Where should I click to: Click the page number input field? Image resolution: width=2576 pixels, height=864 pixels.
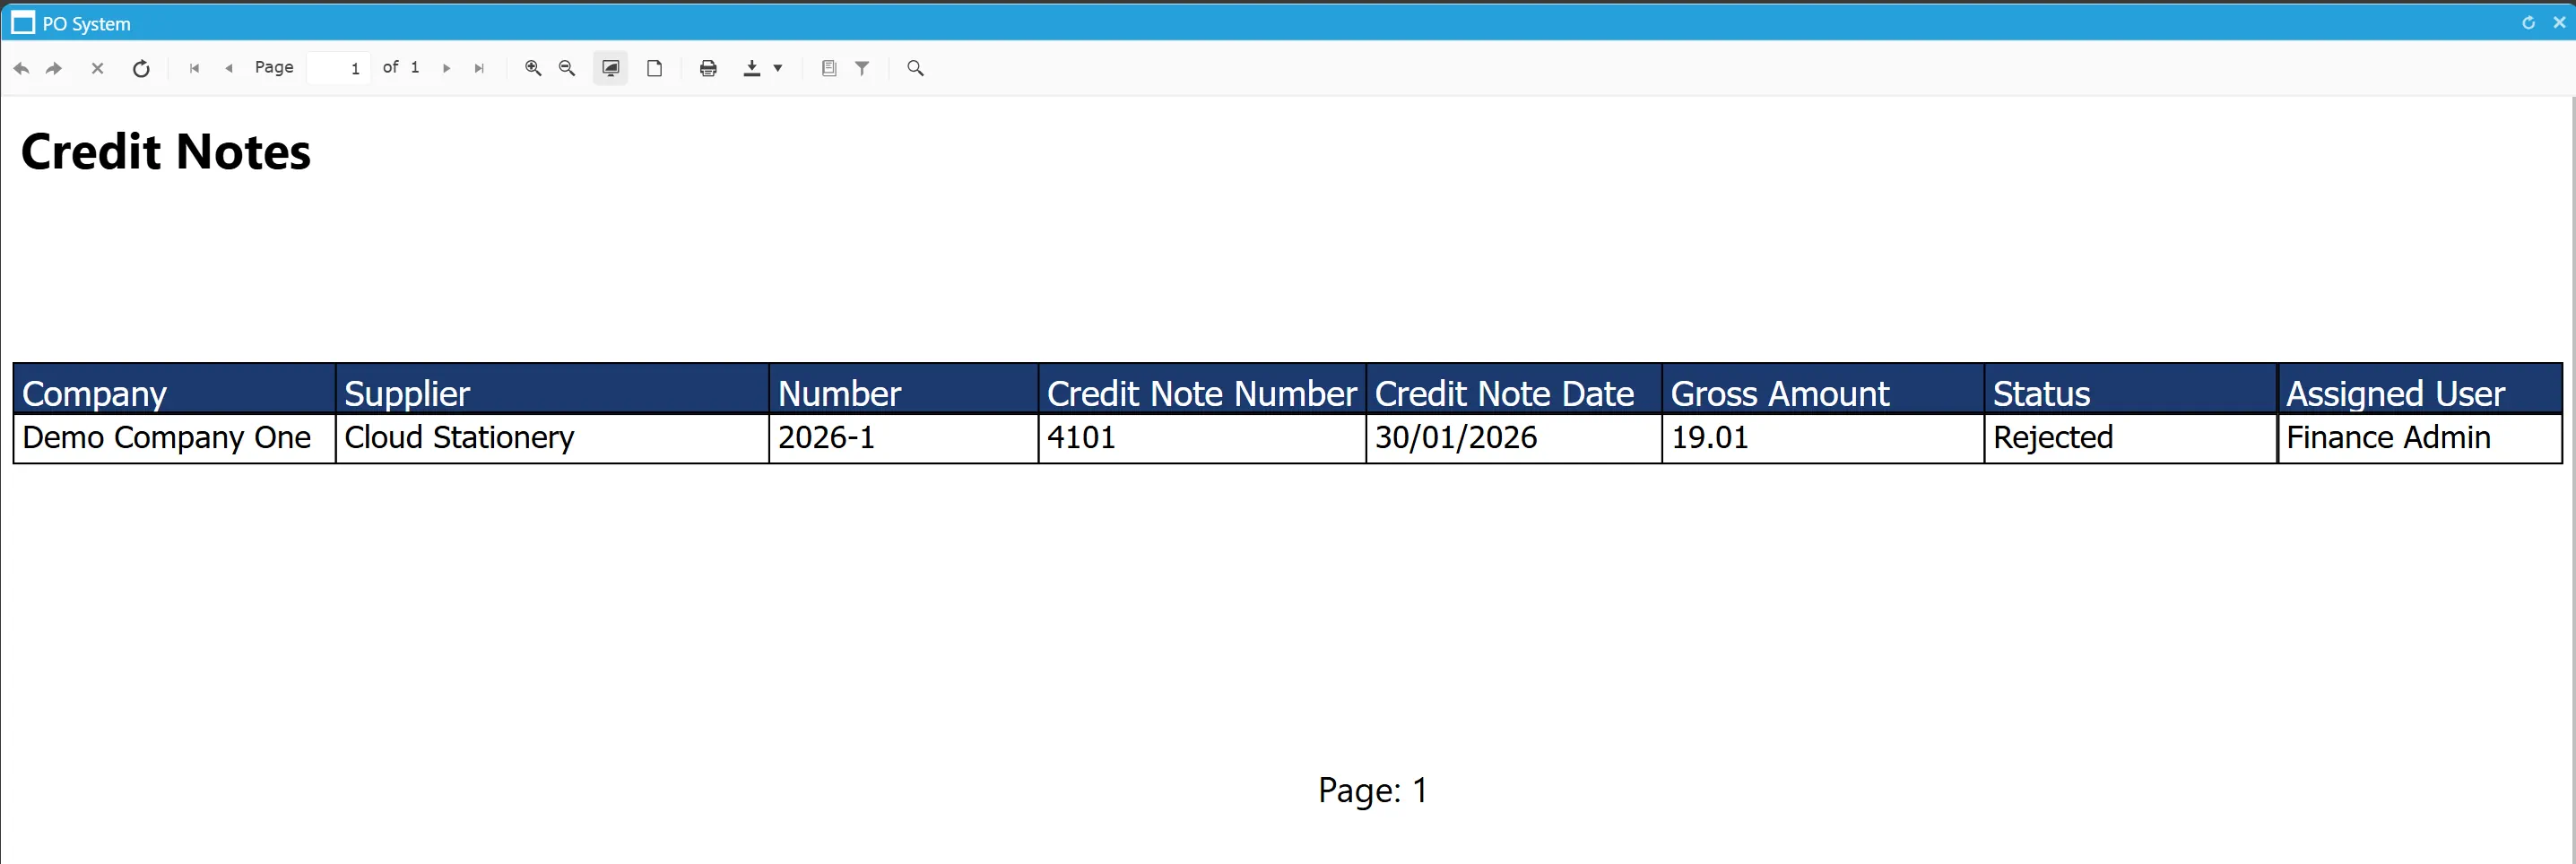(338, 68)
